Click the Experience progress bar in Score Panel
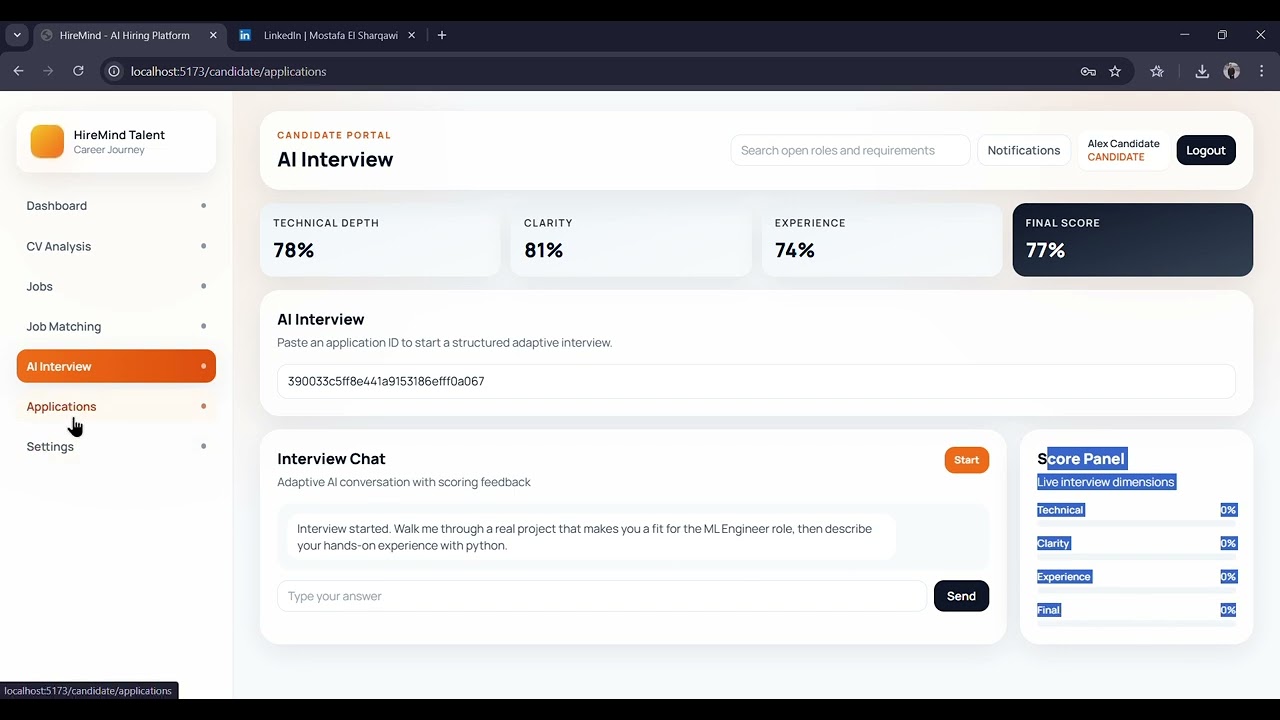The height and width of the screenshot is (720, 1280). click(x=1137, y=590)
